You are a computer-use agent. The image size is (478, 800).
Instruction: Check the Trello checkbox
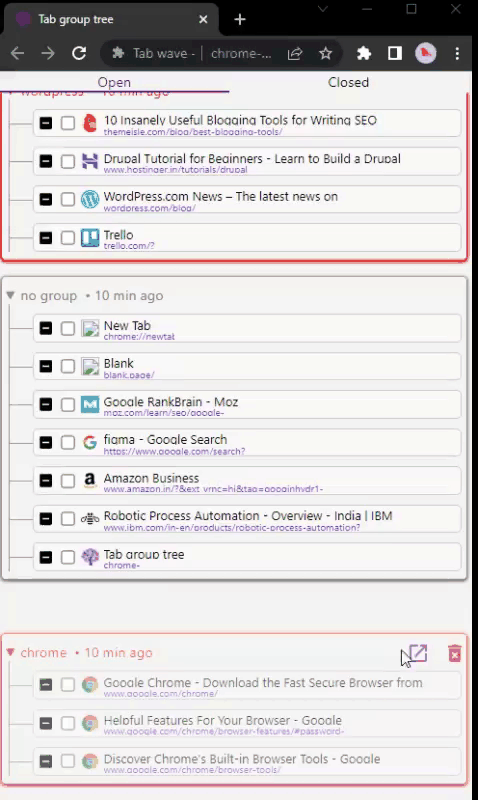point(68,238)
